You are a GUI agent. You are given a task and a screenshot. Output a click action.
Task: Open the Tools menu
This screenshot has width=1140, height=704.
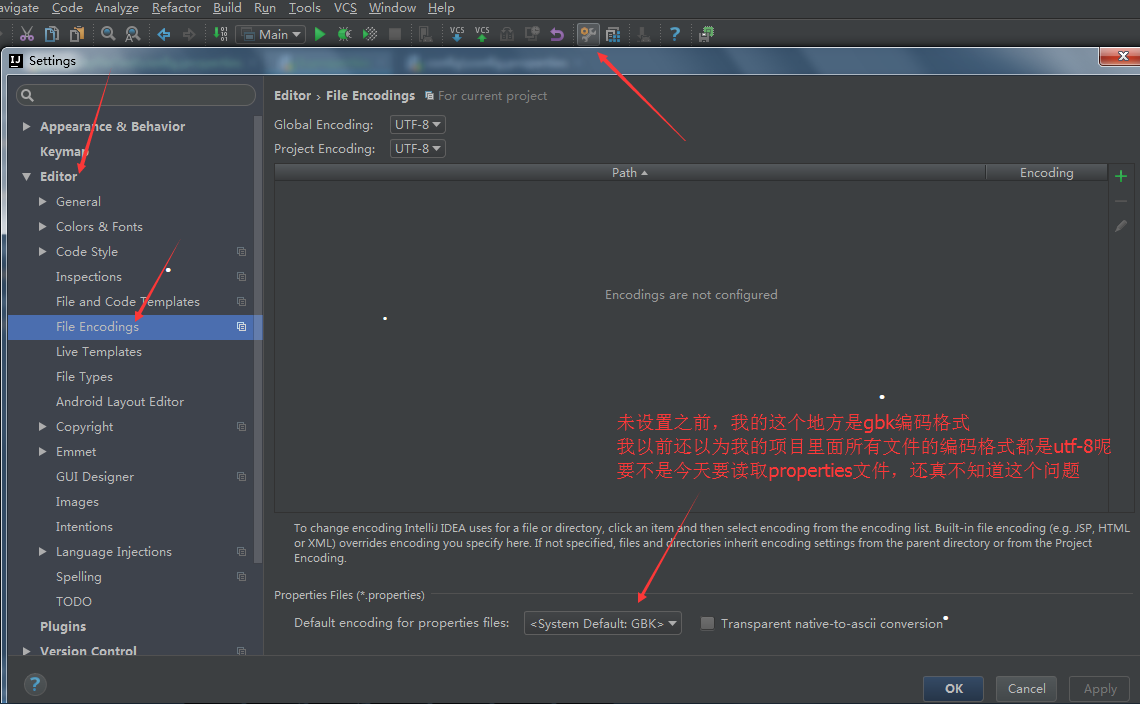(305, 8)
